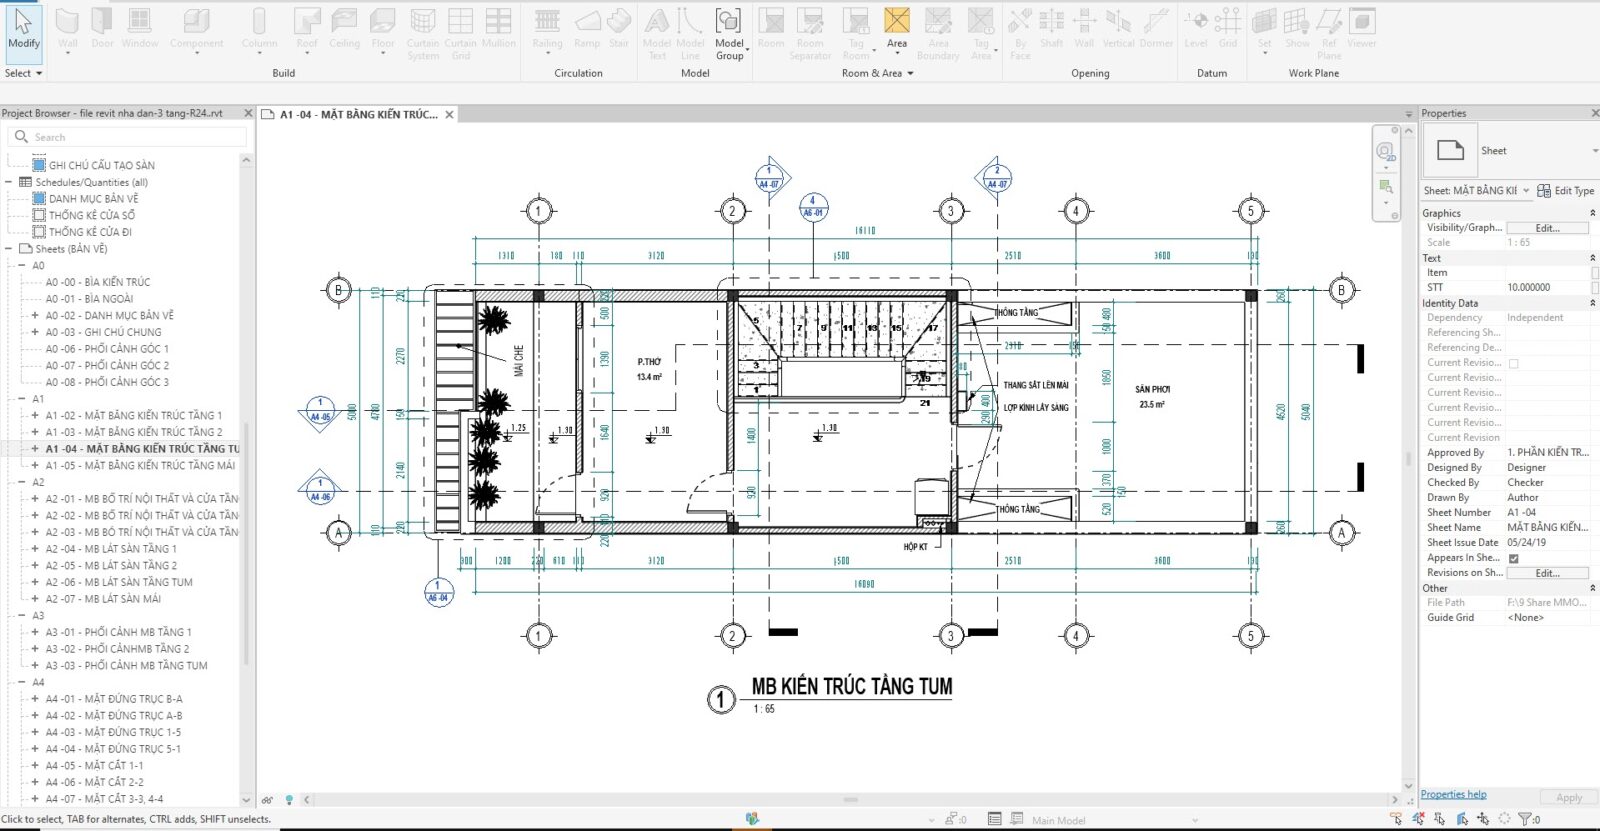Select the Shaft opening tool
Screen dimensions: 1600x831
pyautogui.click(x=1051, y=29)
